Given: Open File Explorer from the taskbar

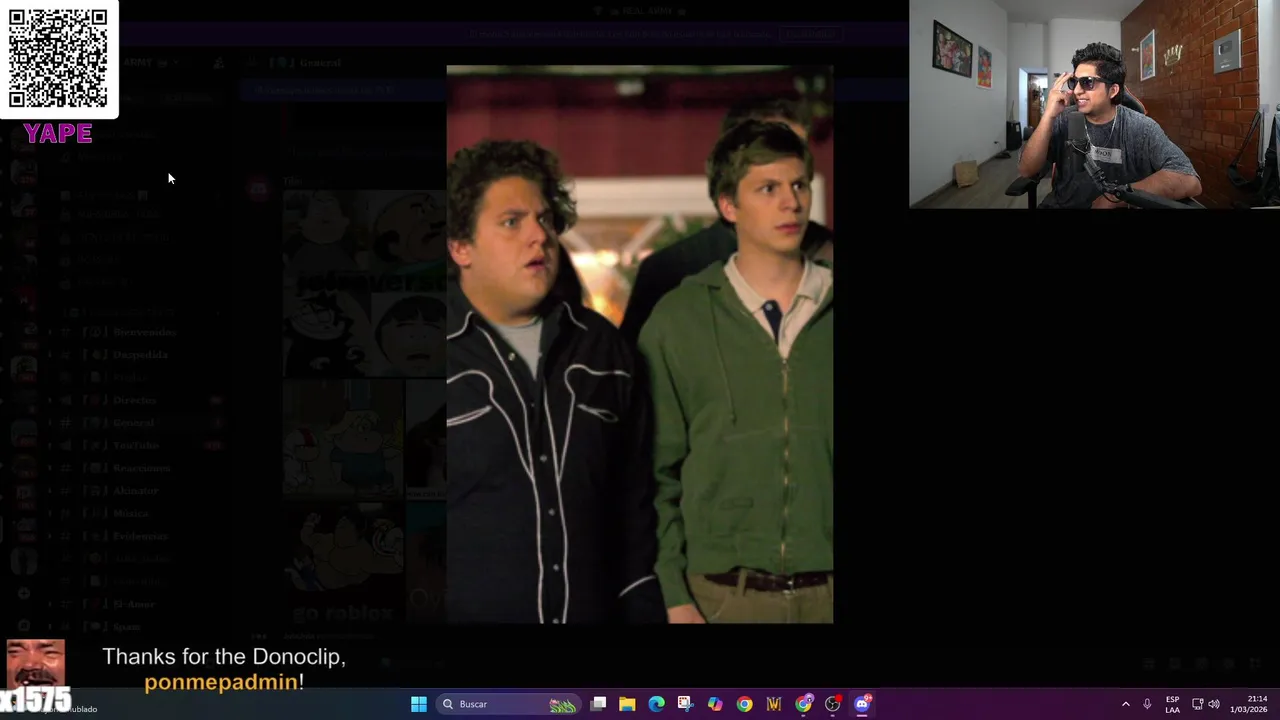Looking at the screenshot, I should [627, 704].
